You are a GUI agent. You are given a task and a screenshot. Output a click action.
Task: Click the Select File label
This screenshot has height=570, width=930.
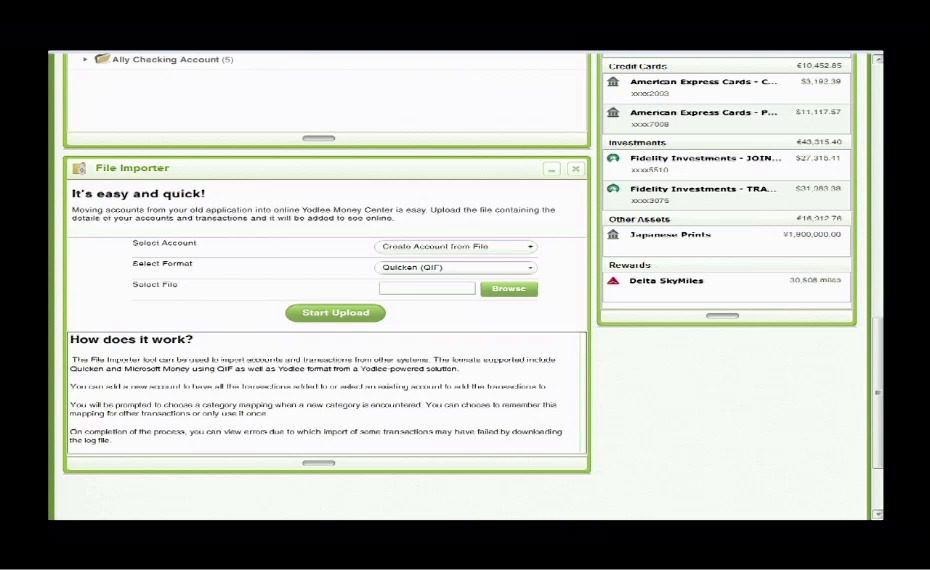155,284
